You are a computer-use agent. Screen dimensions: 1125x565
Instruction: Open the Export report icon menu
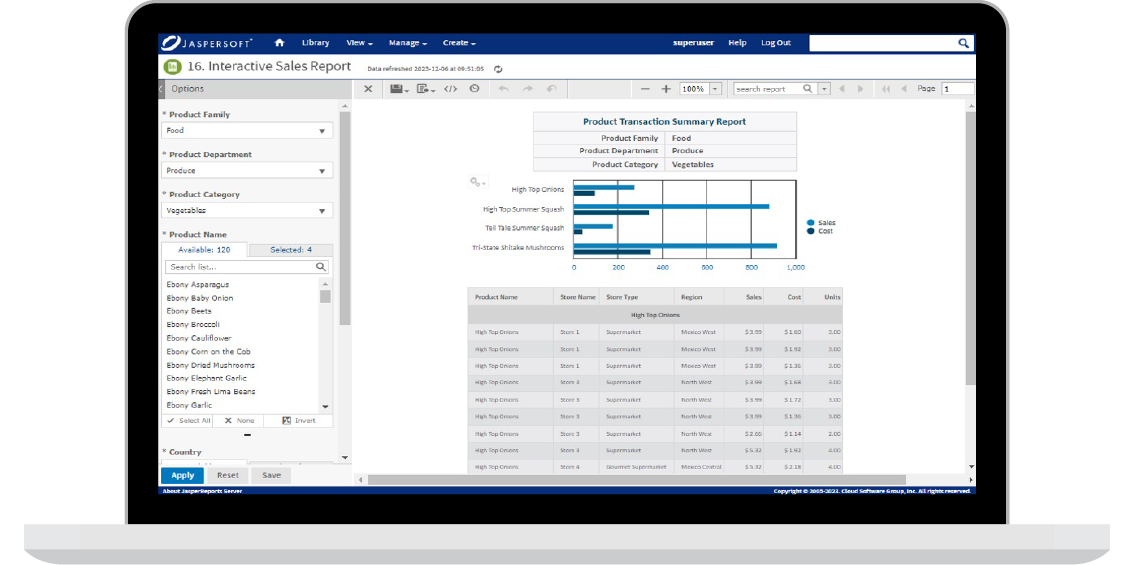425,89
